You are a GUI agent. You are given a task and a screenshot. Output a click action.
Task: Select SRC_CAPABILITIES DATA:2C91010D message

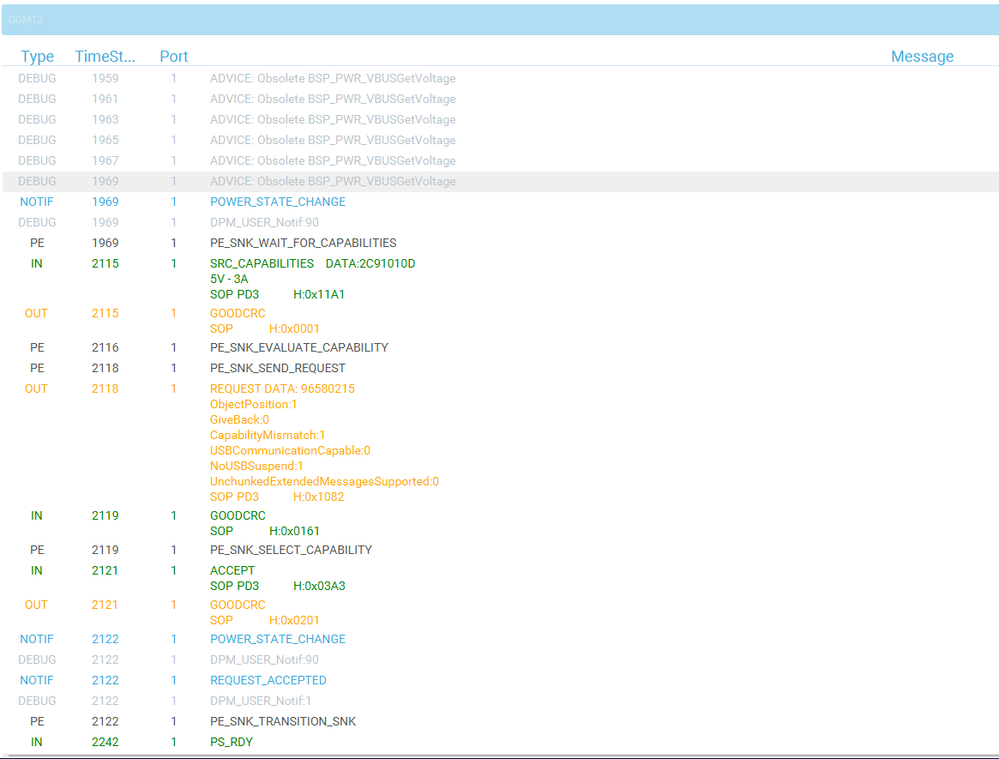point(313,263)
